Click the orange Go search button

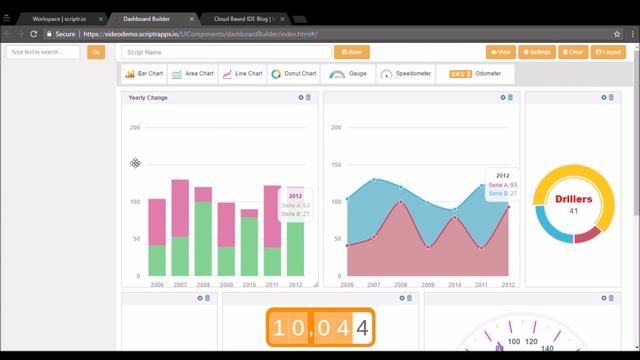coord(96,52)
